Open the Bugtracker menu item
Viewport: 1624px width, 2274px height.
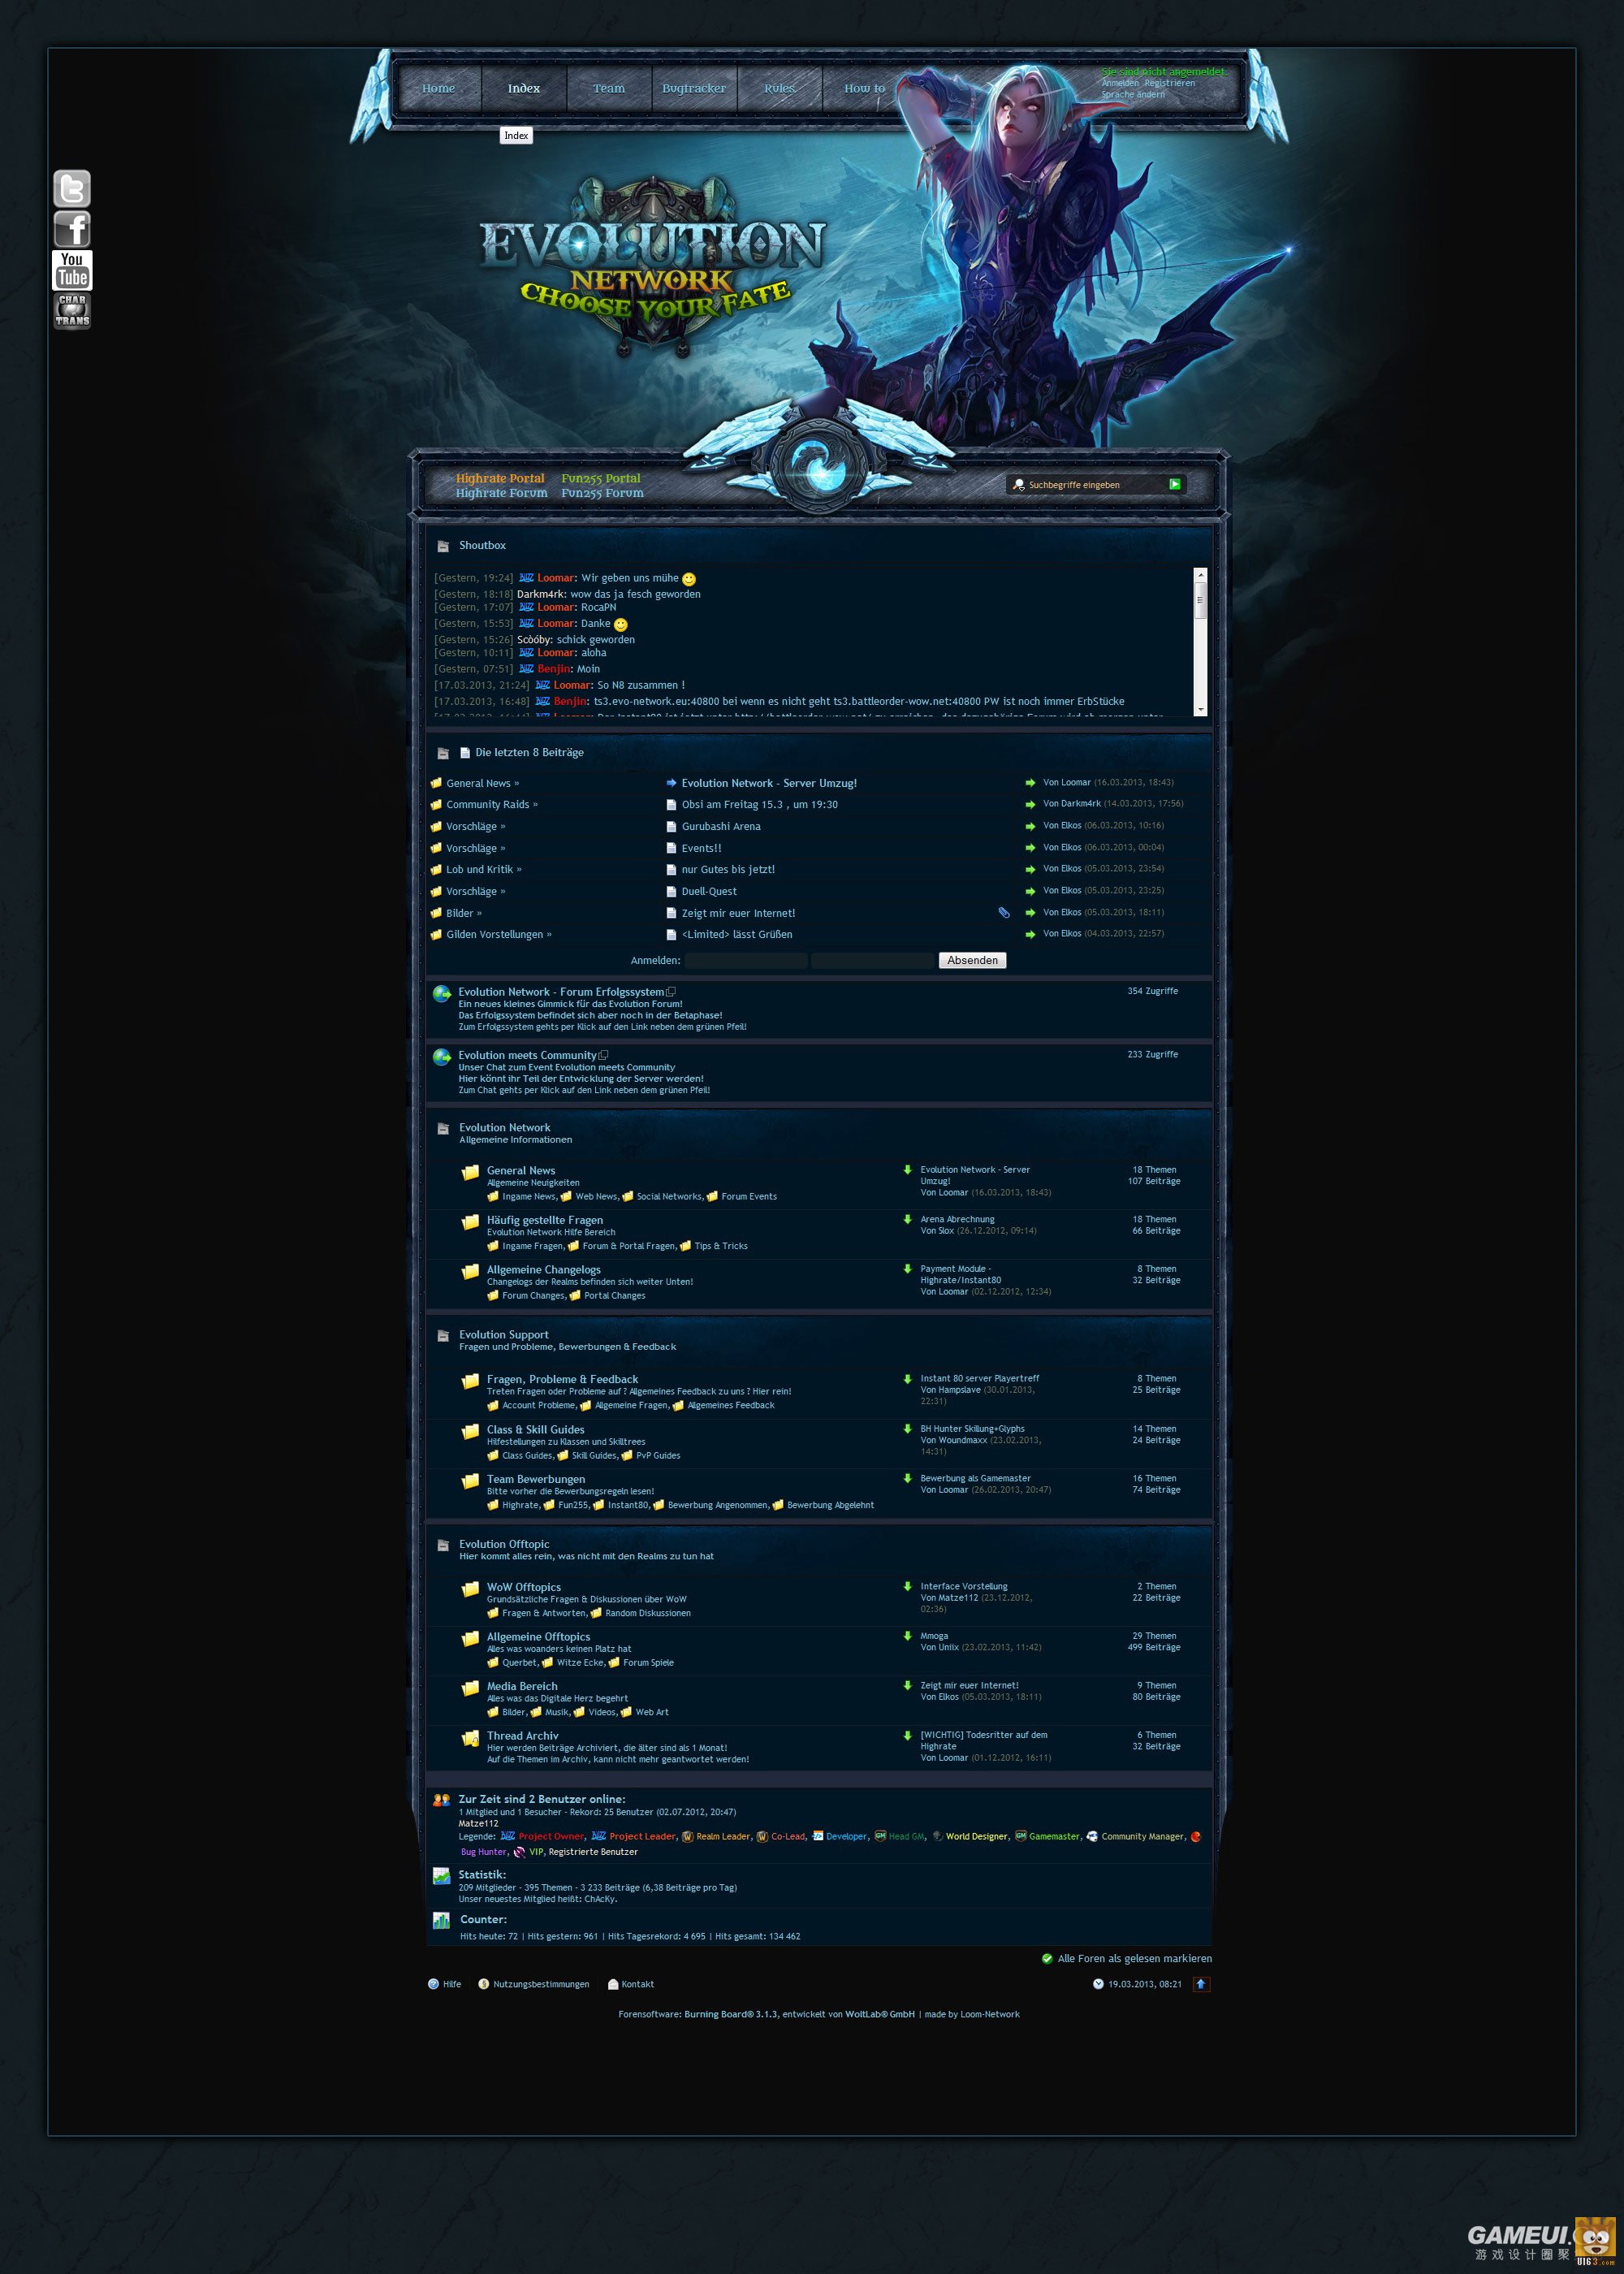coord(694,89)
